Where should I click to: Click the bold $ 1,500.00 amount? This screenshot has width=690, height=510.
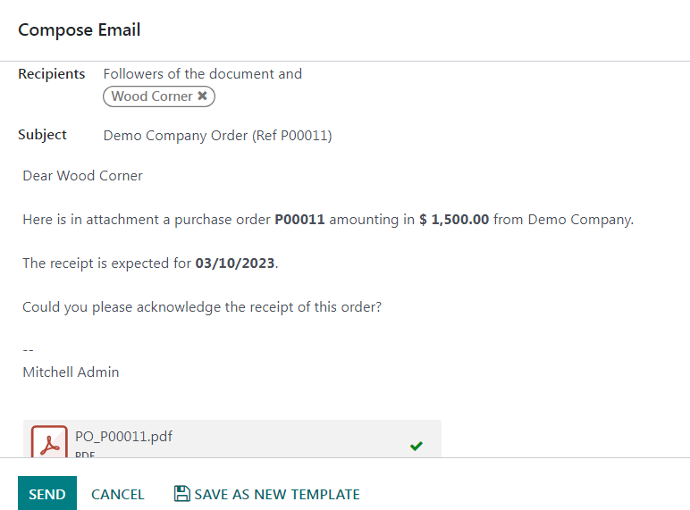click(454, 220)
